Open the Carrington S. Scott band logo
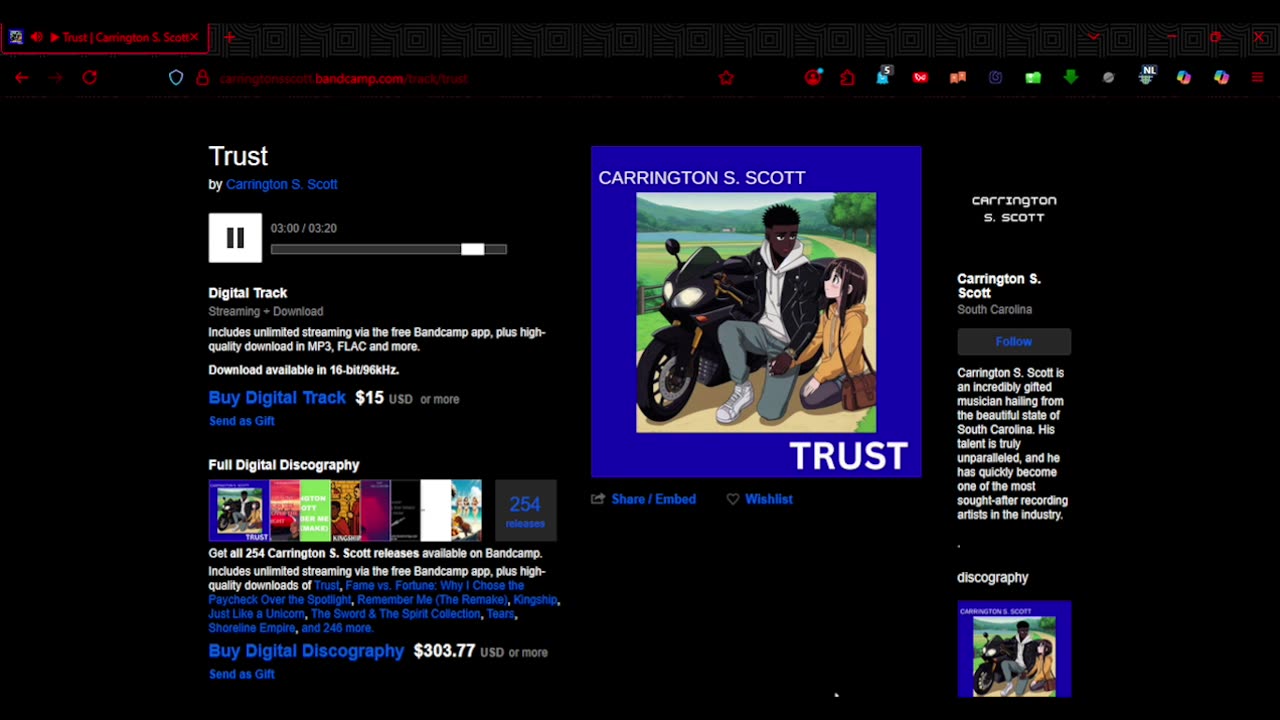The image size is (1280, 720). point(1014,208)
